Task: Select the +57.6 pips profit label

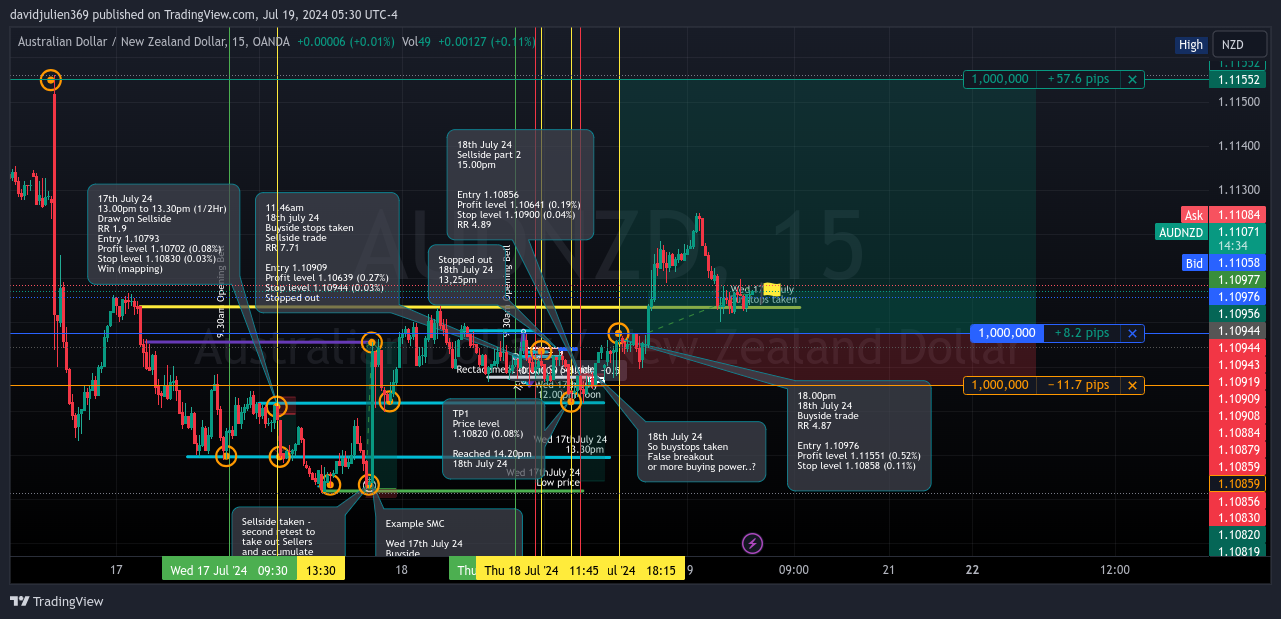Action: click(x=1078, y=79)
